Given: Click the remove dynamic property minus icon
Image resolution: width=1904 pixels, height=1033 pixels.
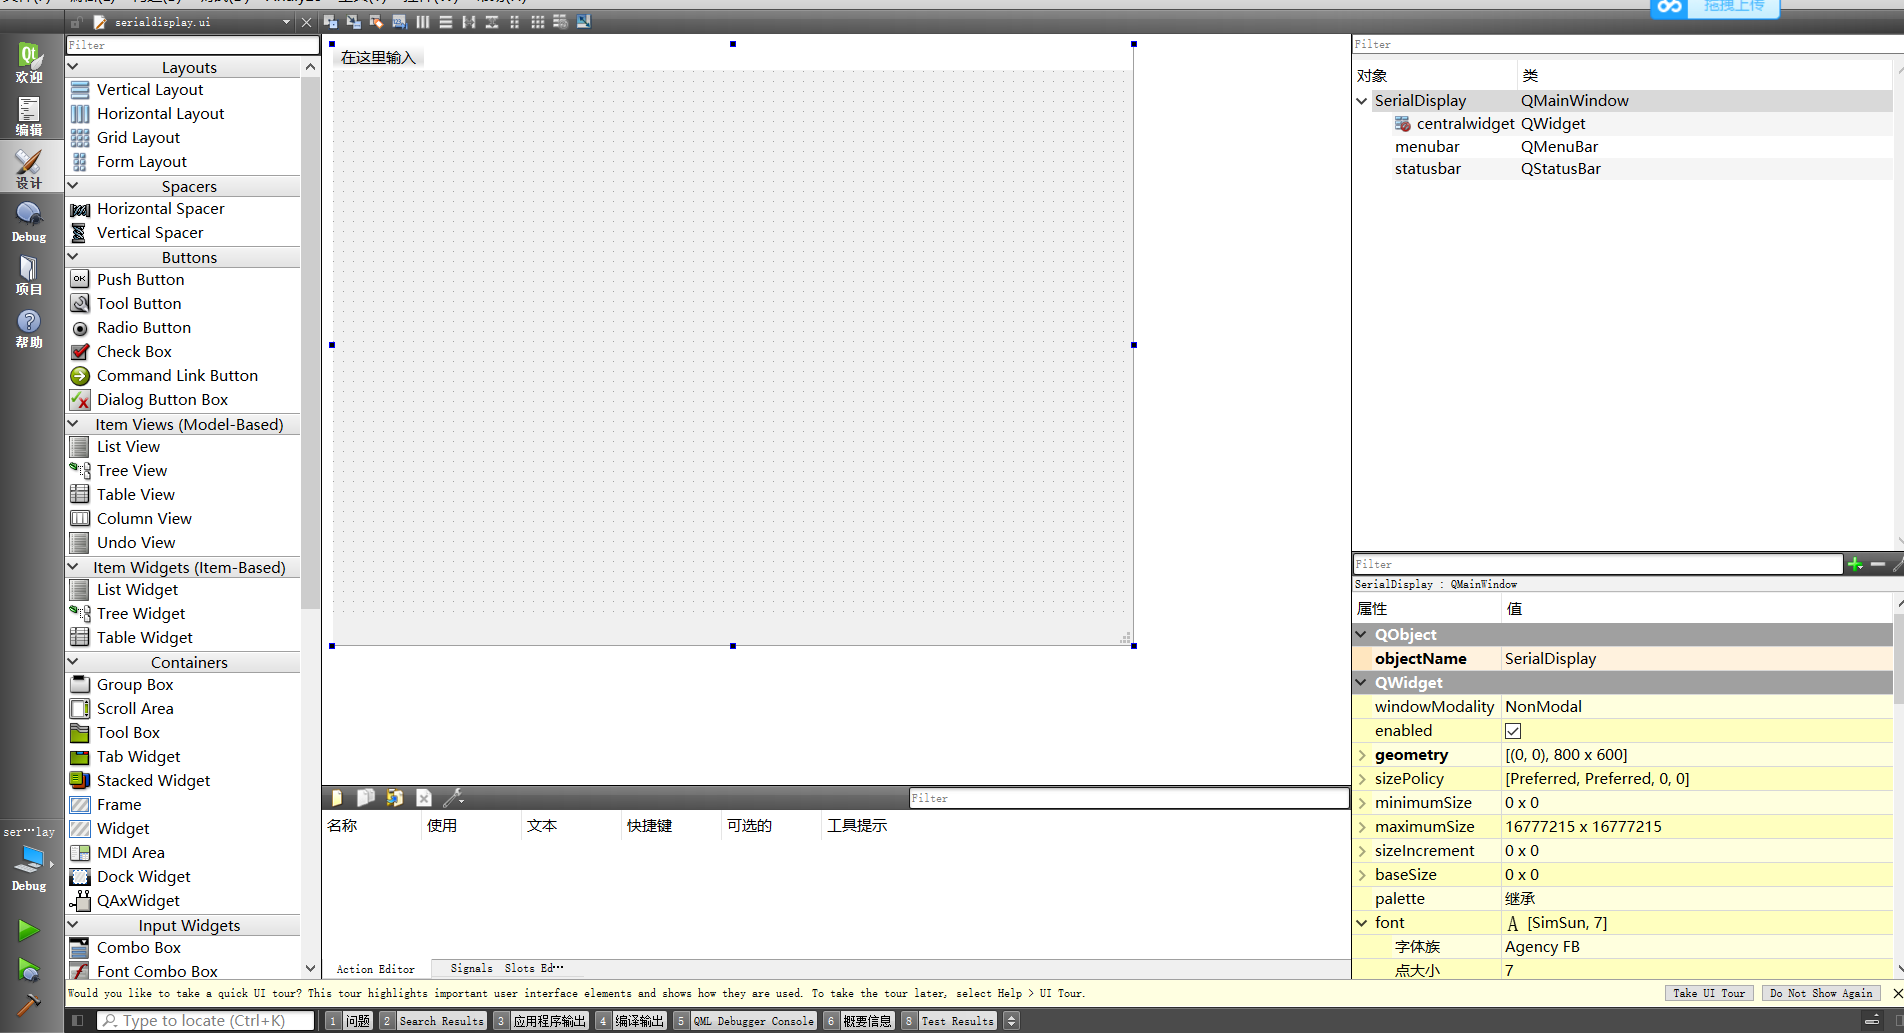Looking at the screenshot, I should tap(1877, 565).
